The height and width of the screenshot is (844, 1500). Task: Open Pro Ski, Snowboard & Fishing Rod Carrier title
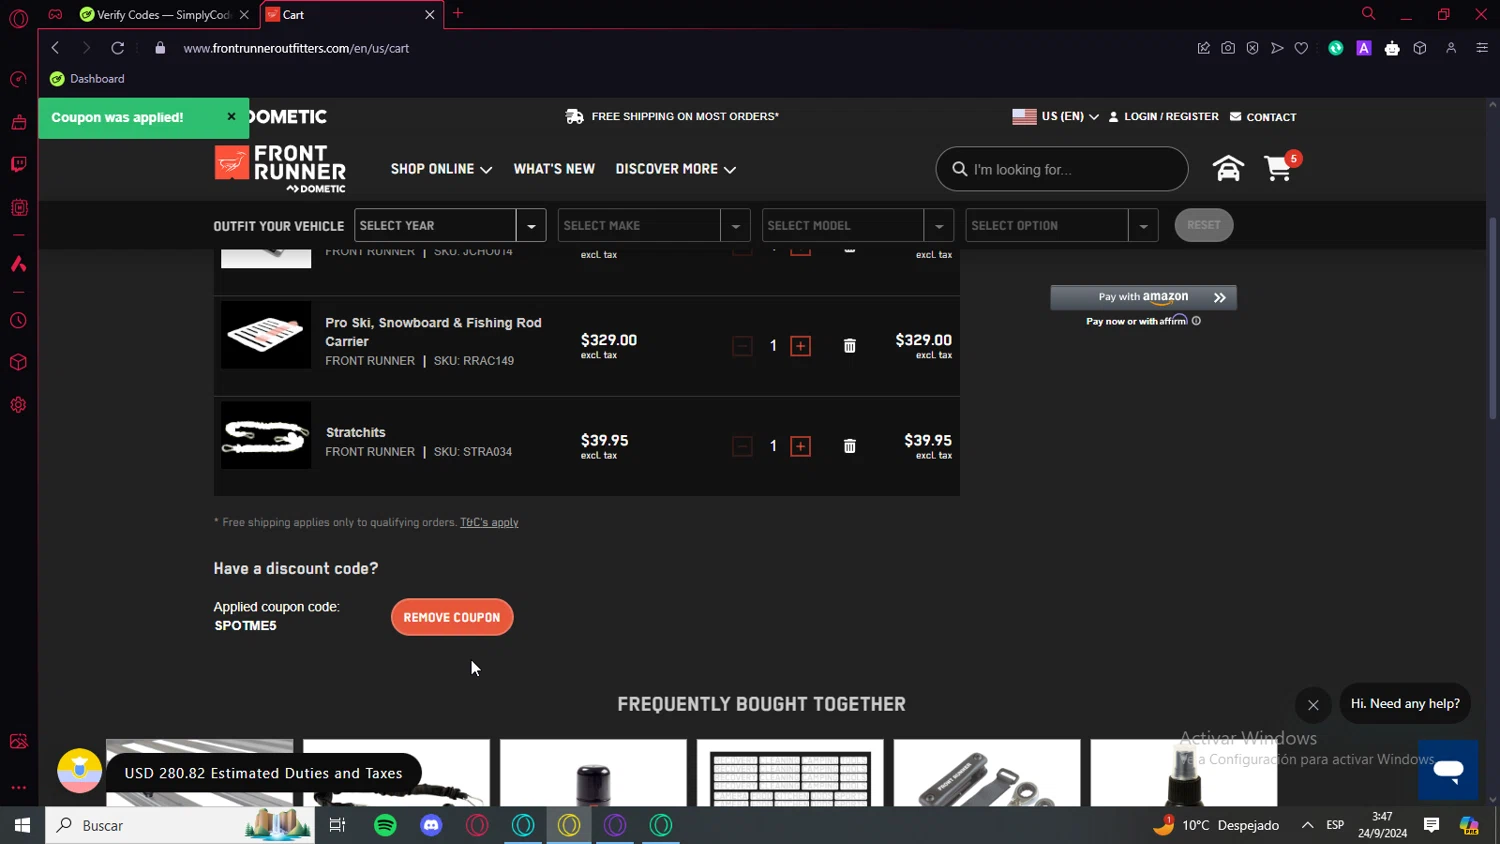tap(433, 332)
